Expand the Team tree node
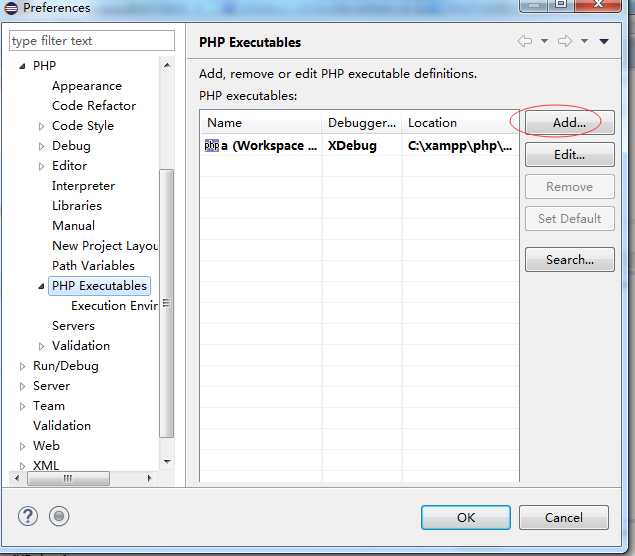The height and width of the screenshot is (556, 635). [22, 406]
